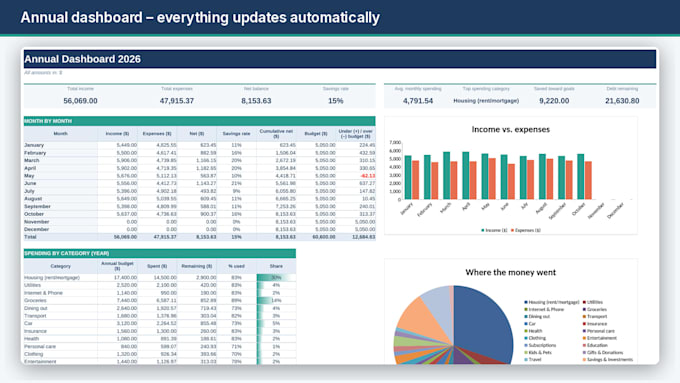Viewport: 680px width, 383px height.
Task: Select the Total income value 56,069.00
Action: tap(80, 101)
